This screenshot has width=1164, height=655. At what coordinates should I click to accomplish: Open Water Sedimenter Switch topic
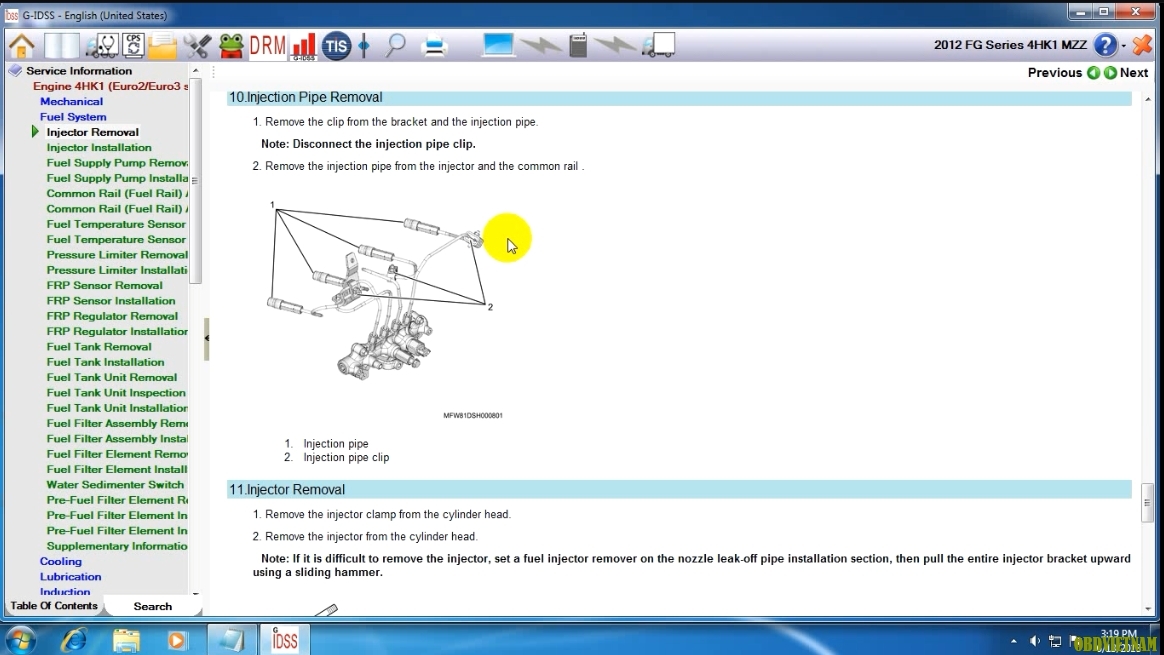pos(115,485)
